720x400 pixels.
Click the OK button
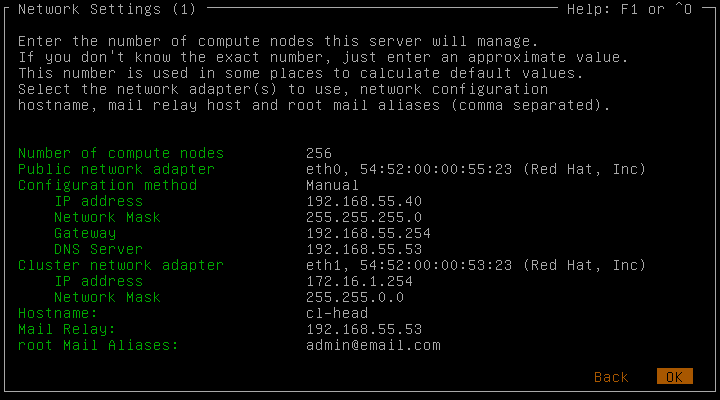tap(674, 377)
